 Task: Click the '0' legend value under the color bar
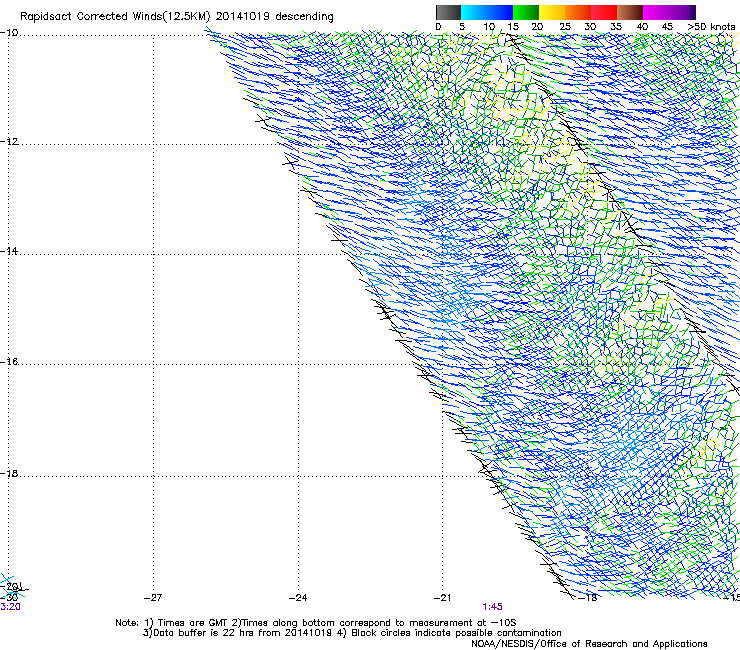pyautogui.click(x=438, y=27)
